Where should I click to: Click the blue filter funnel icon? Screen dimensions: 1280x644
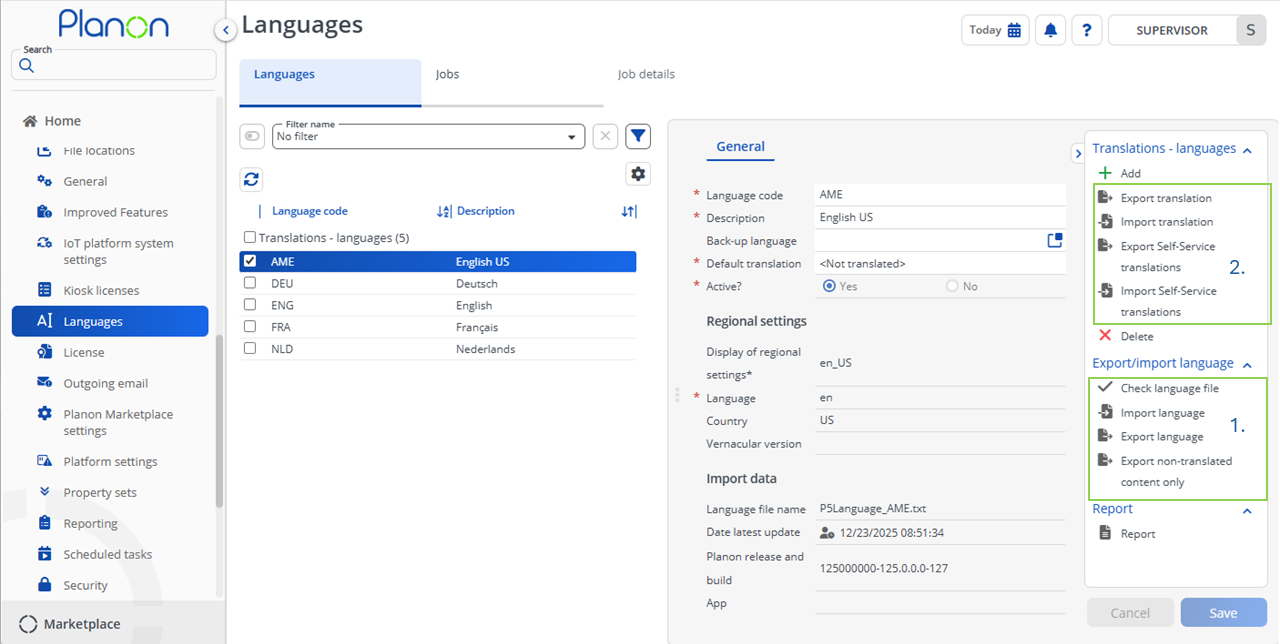[638, 136]
